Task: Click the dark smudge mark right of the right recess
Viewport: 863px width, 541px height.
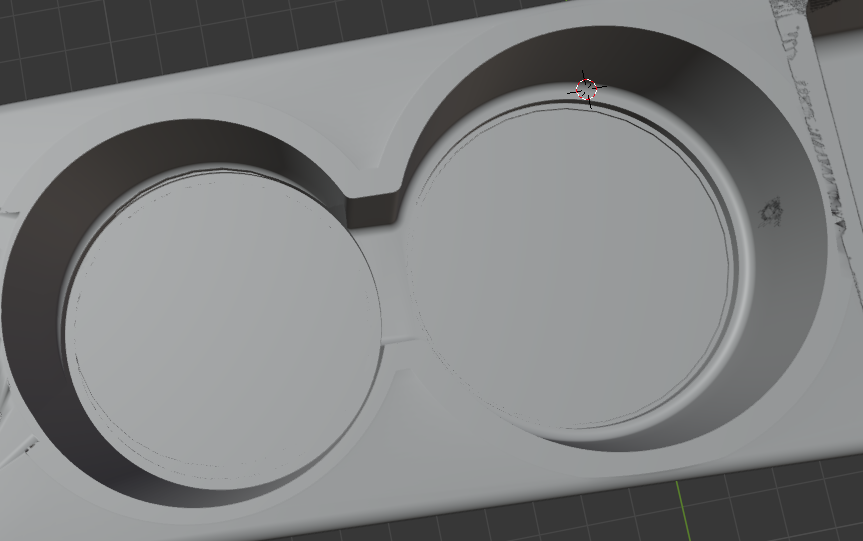Action: [771, 211]
